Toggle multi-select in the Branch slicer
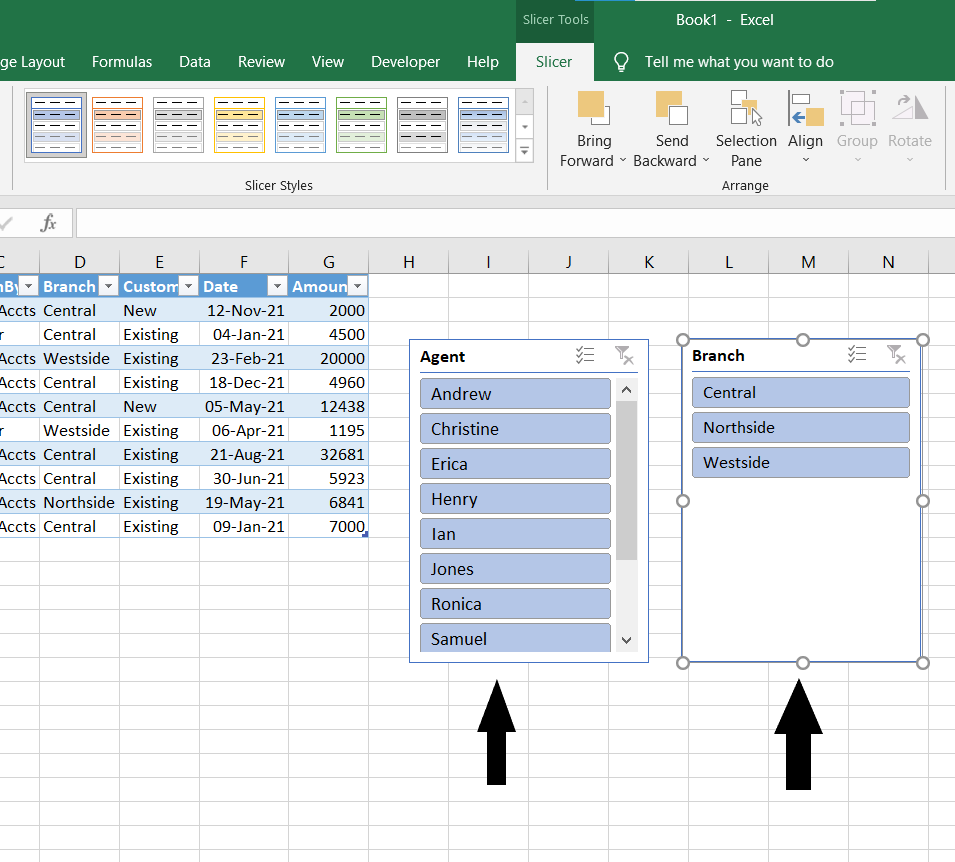The image size is (955, 862). click(x=857, y=354)
